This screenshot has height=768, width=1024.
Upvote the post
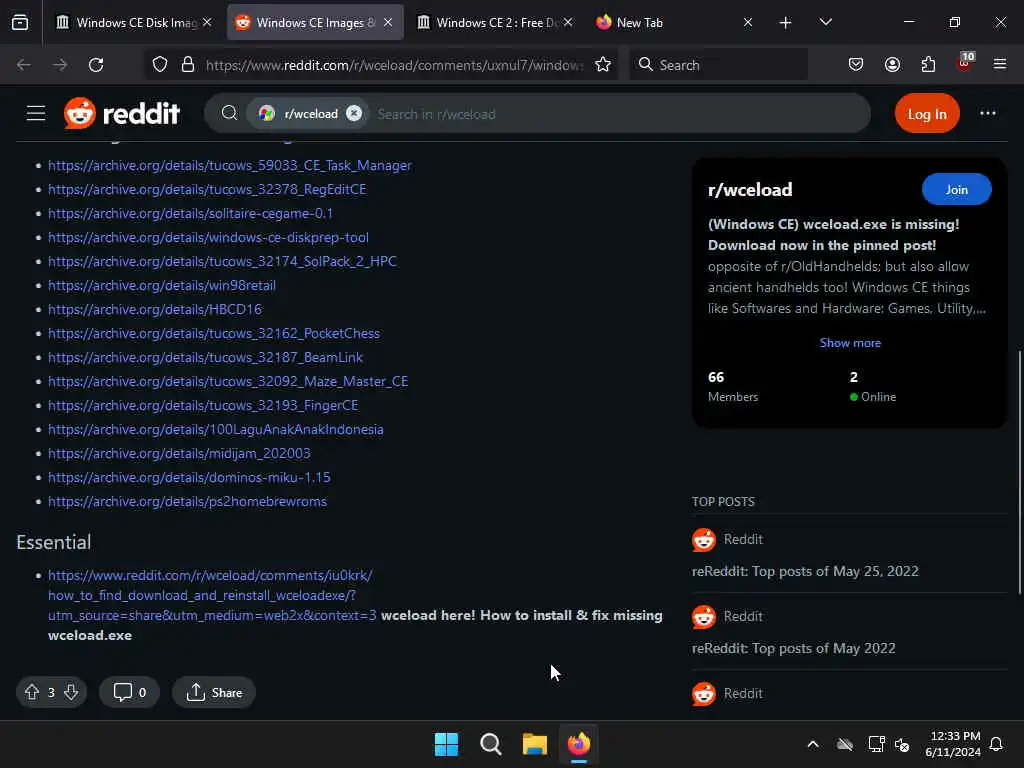click(x=32, y=692)
